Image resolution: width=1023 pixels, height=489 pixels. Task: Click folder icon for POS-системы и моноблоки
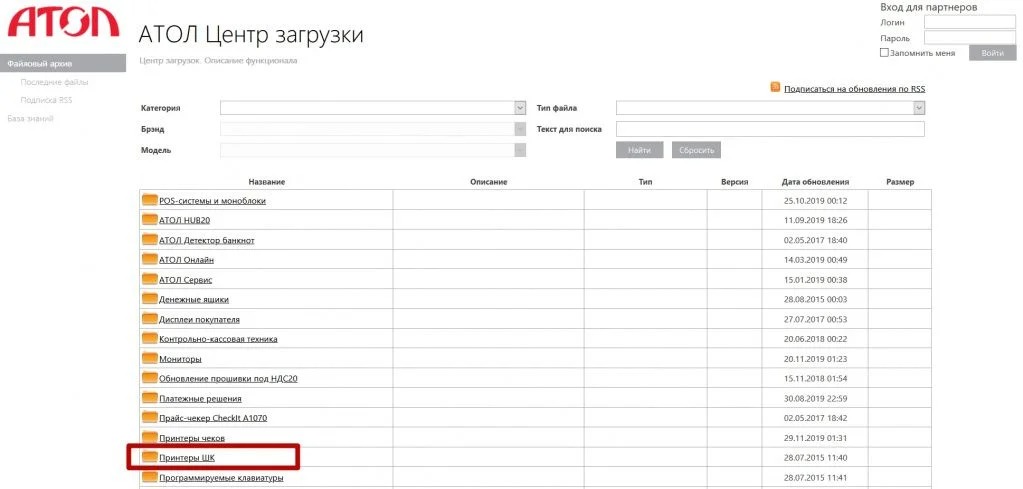click(150, 200)
